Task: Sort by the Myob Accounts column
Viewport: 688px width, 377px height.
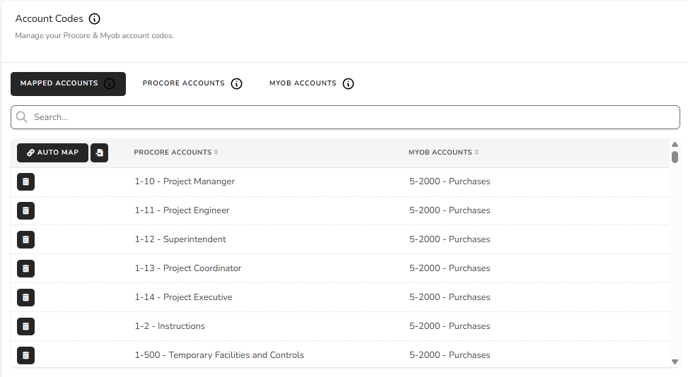Action: coord(443,152)
